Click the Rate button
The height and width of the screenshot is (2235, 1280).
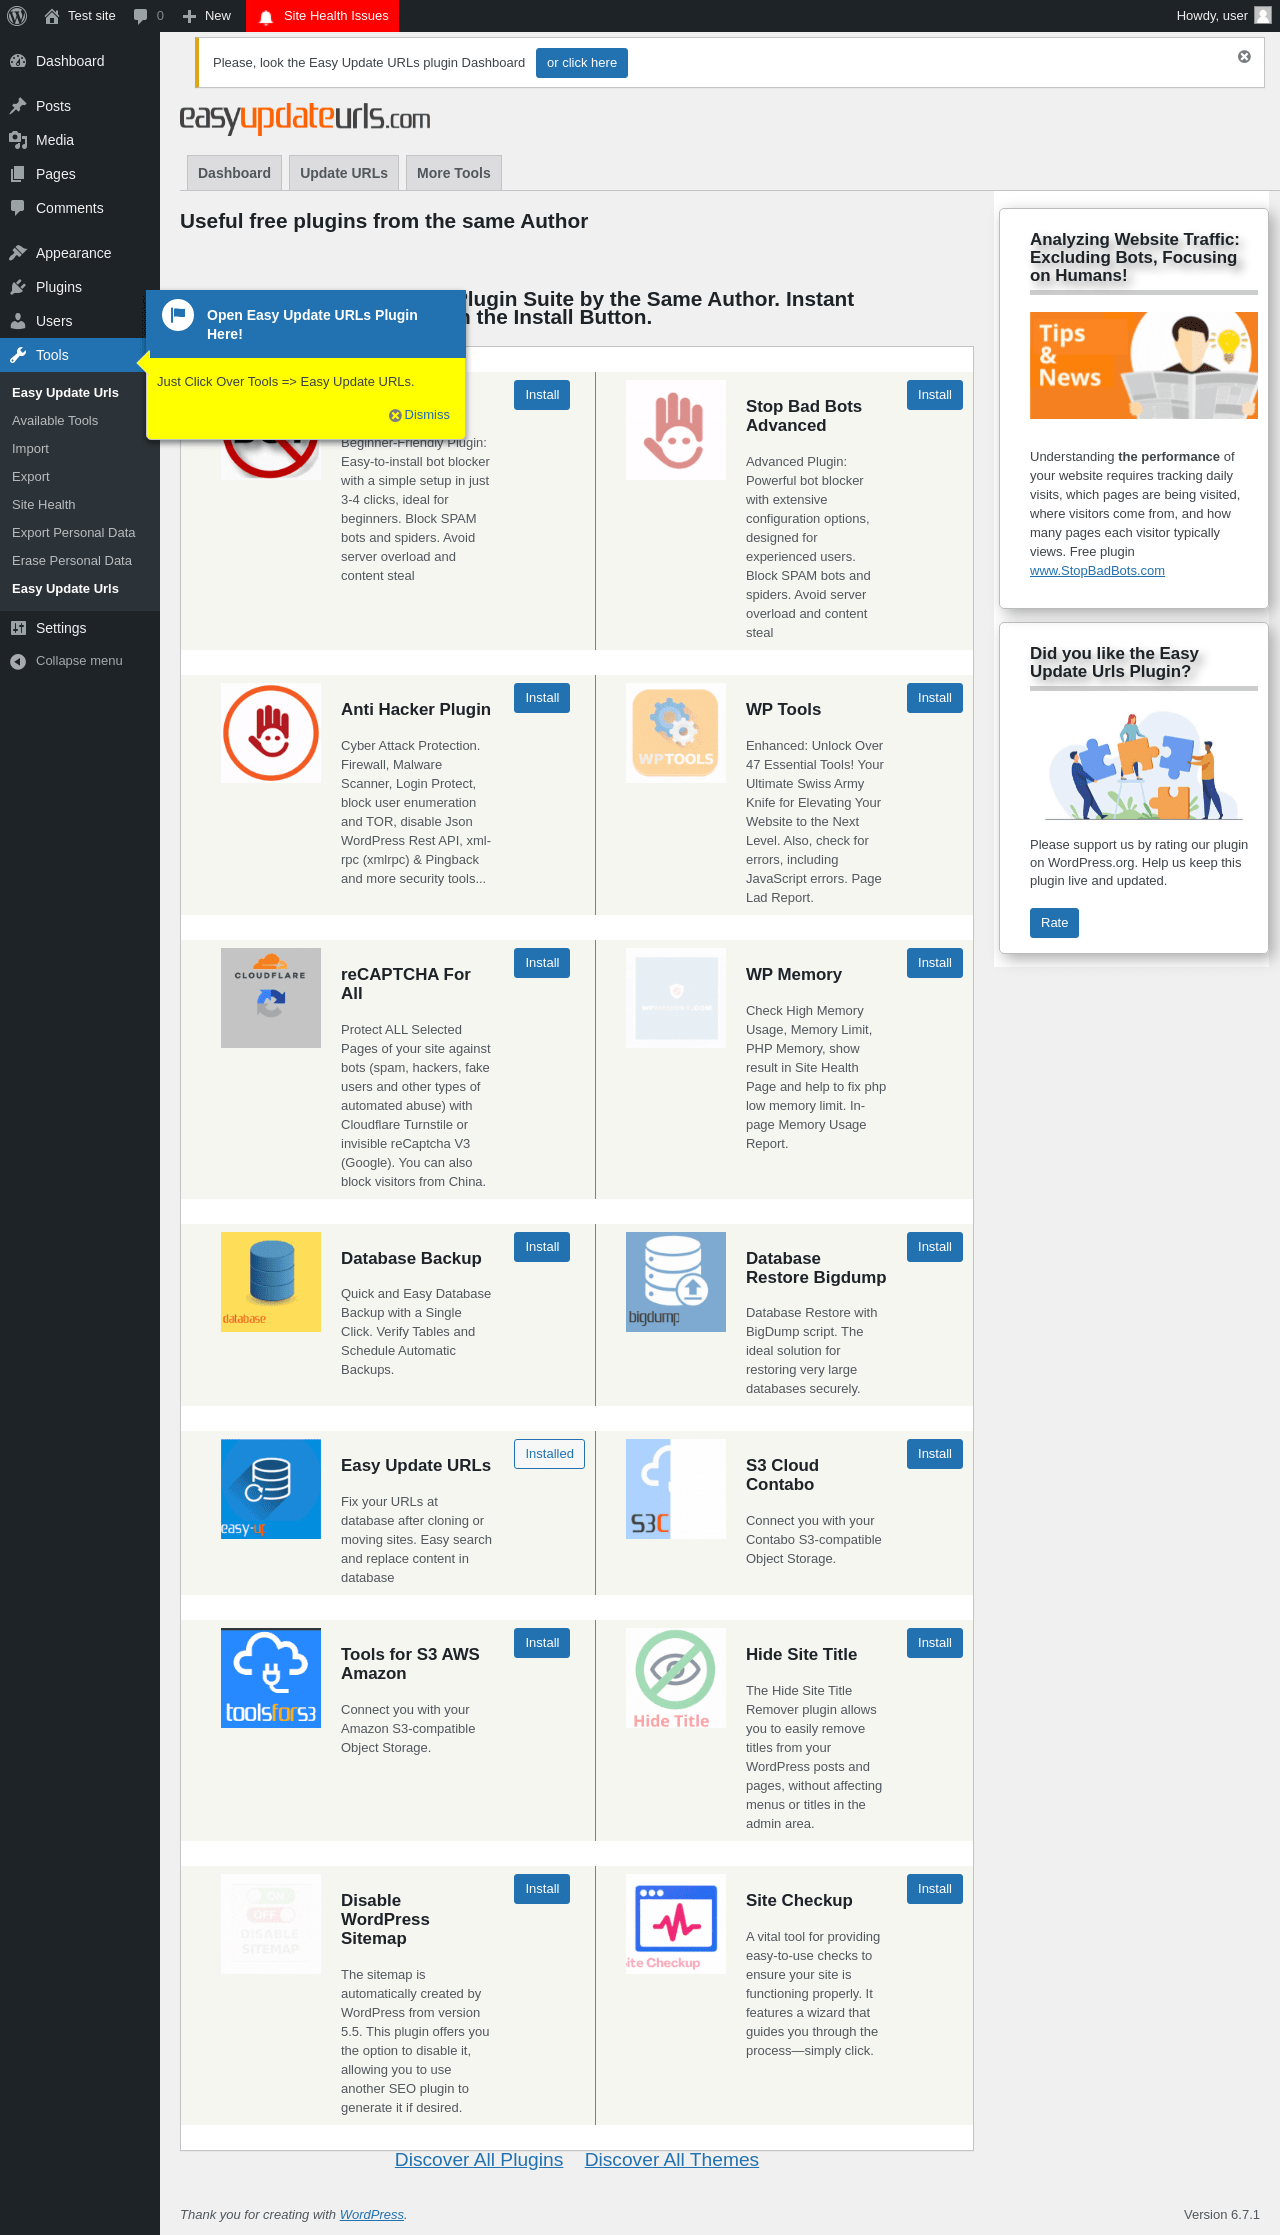tap(1054, 923)
